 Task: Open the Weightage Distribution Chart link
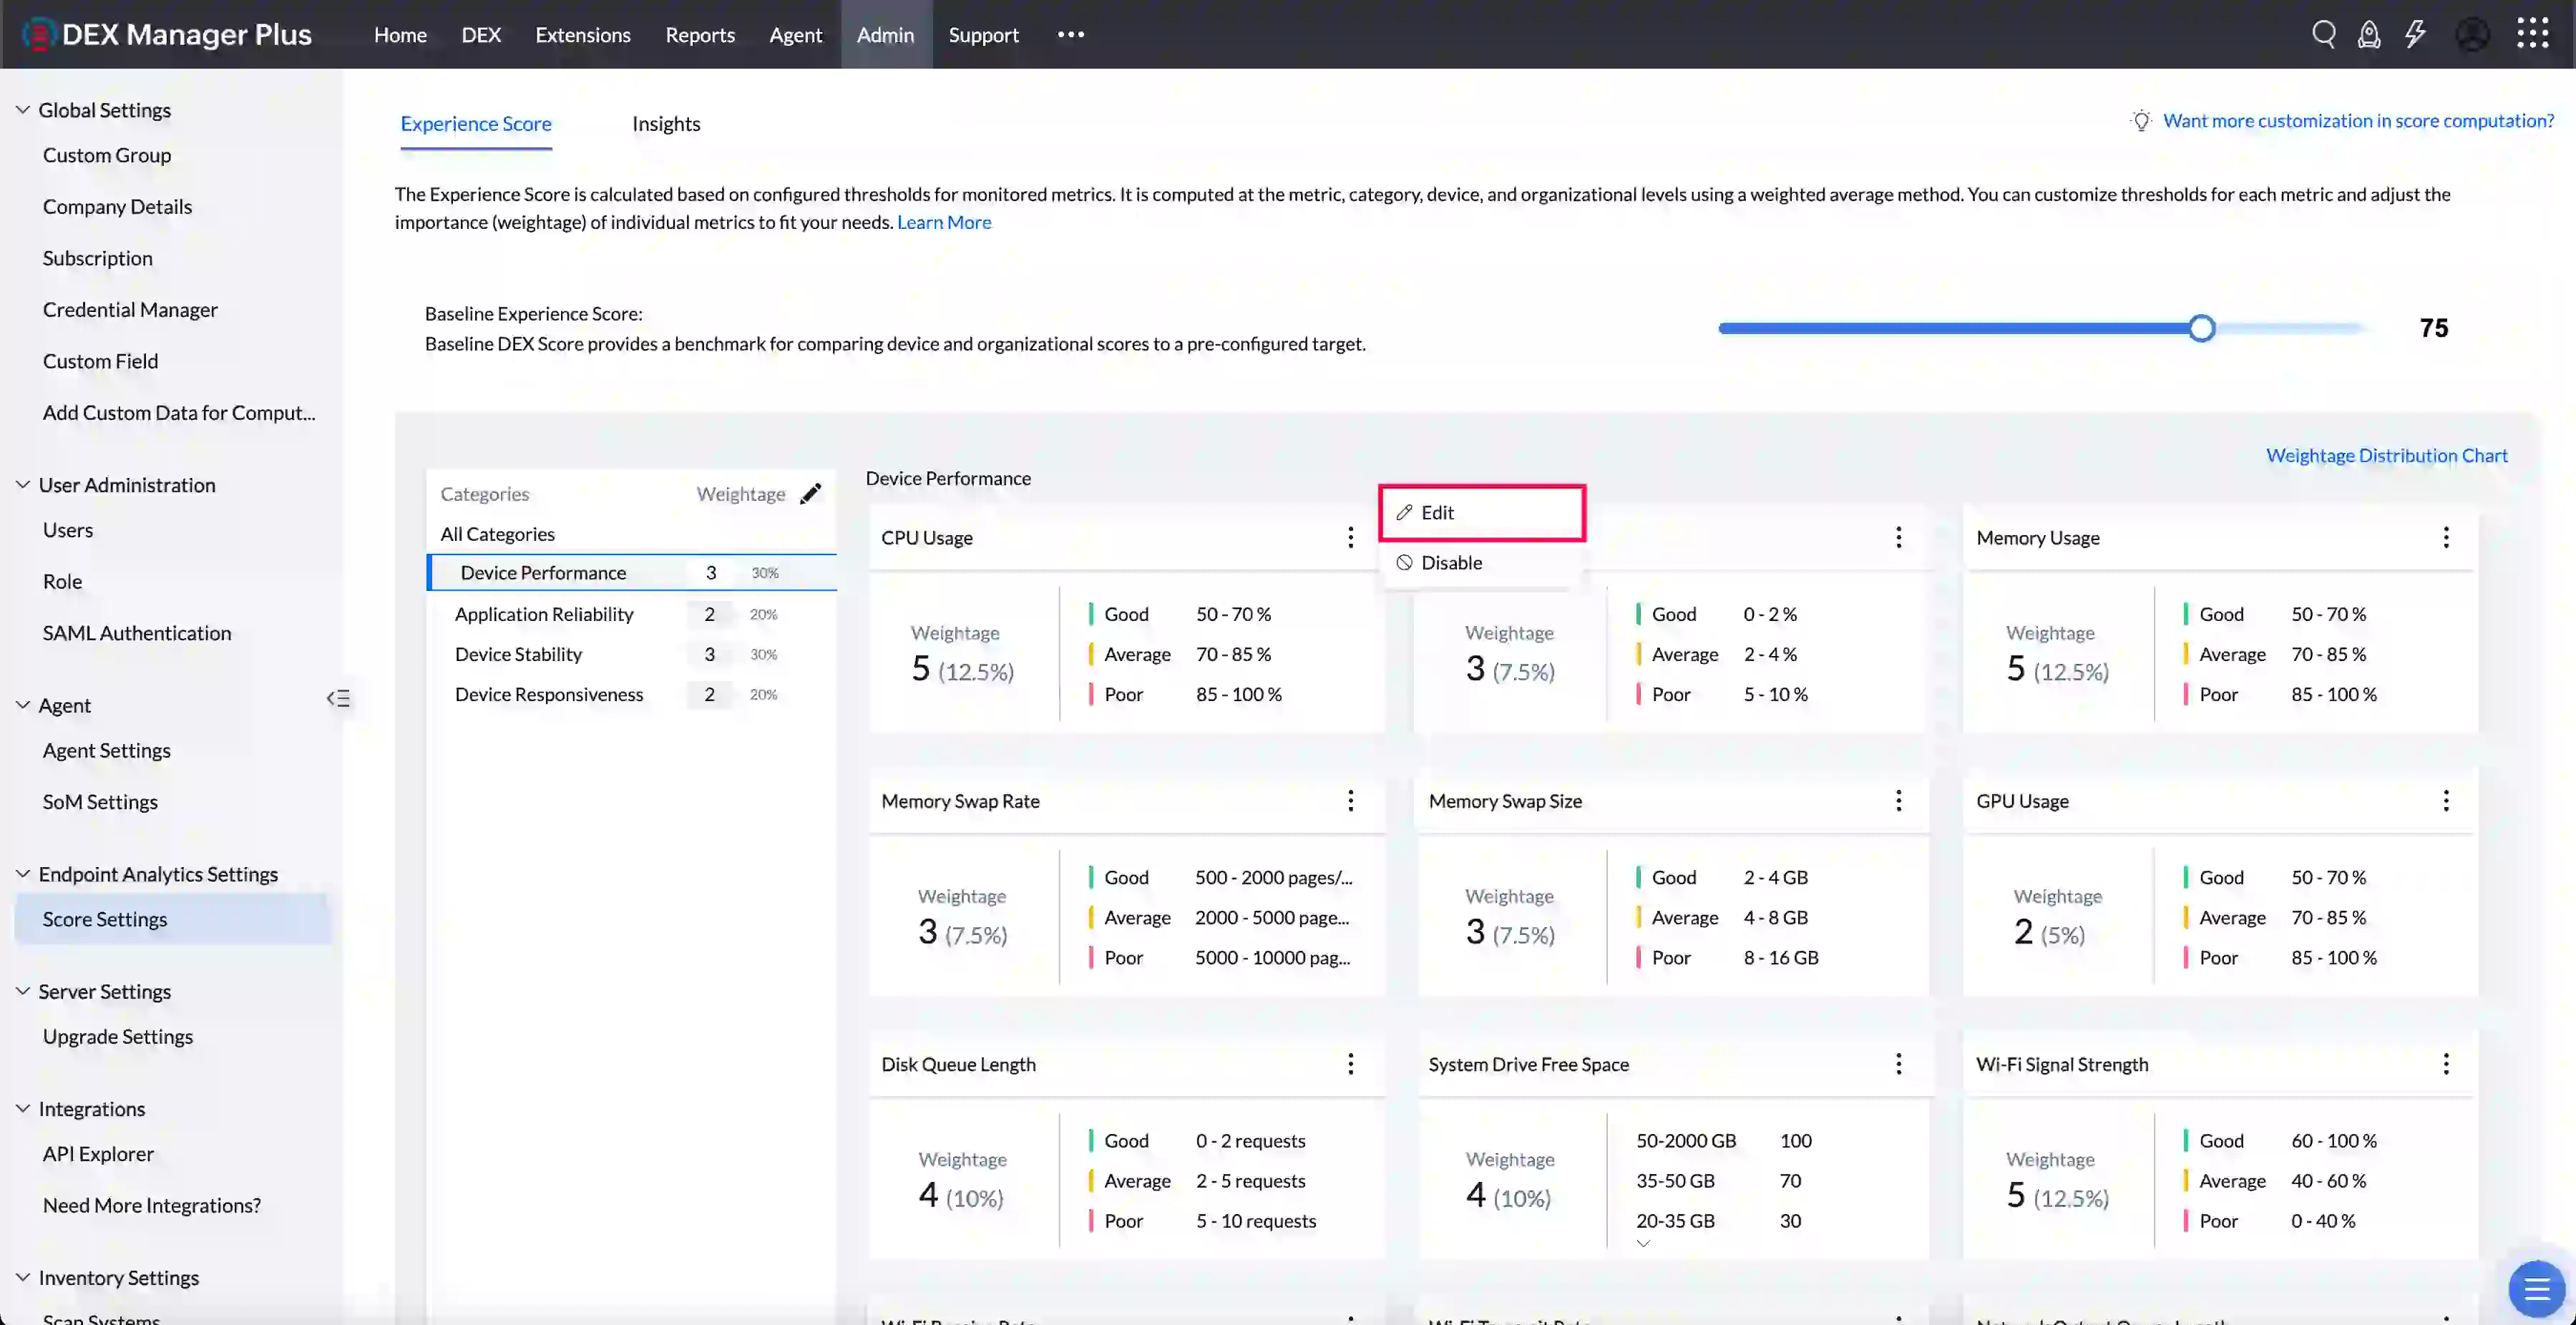point(2386,455)
